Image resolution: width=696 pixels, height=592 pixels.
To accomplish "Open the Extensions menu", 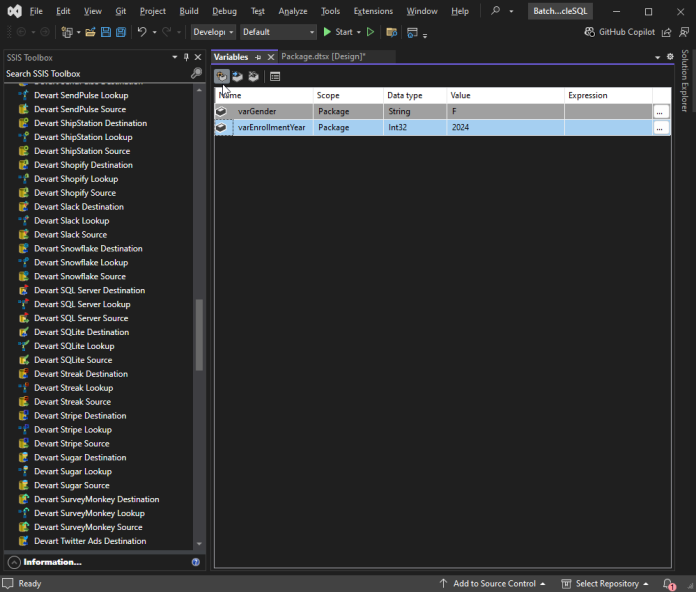I will point(373,11).
